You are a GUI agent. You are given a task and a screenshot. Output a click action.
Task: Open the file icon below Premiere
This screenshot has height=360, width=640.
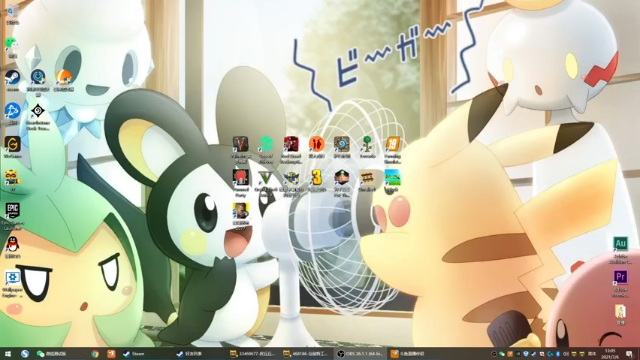[x=620, y=314]
